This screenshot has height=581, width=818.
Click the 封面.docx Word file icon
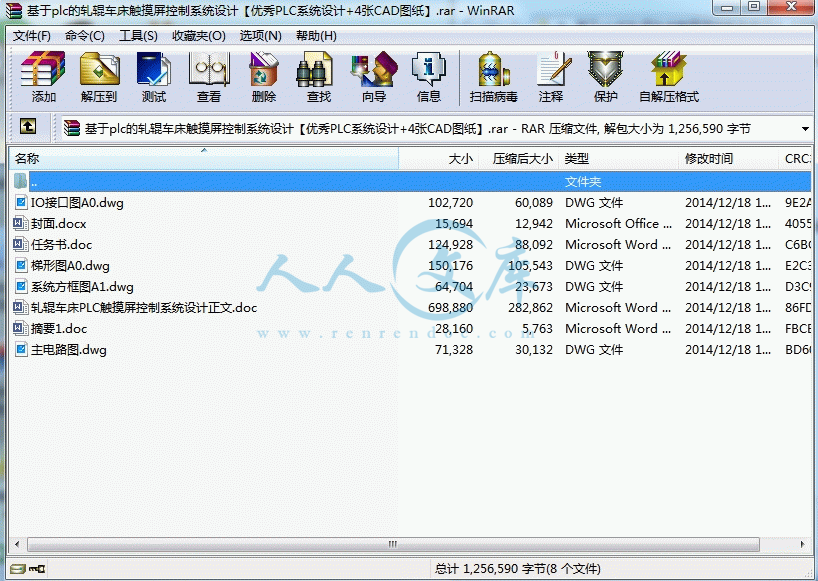click(x=20, y=223)
